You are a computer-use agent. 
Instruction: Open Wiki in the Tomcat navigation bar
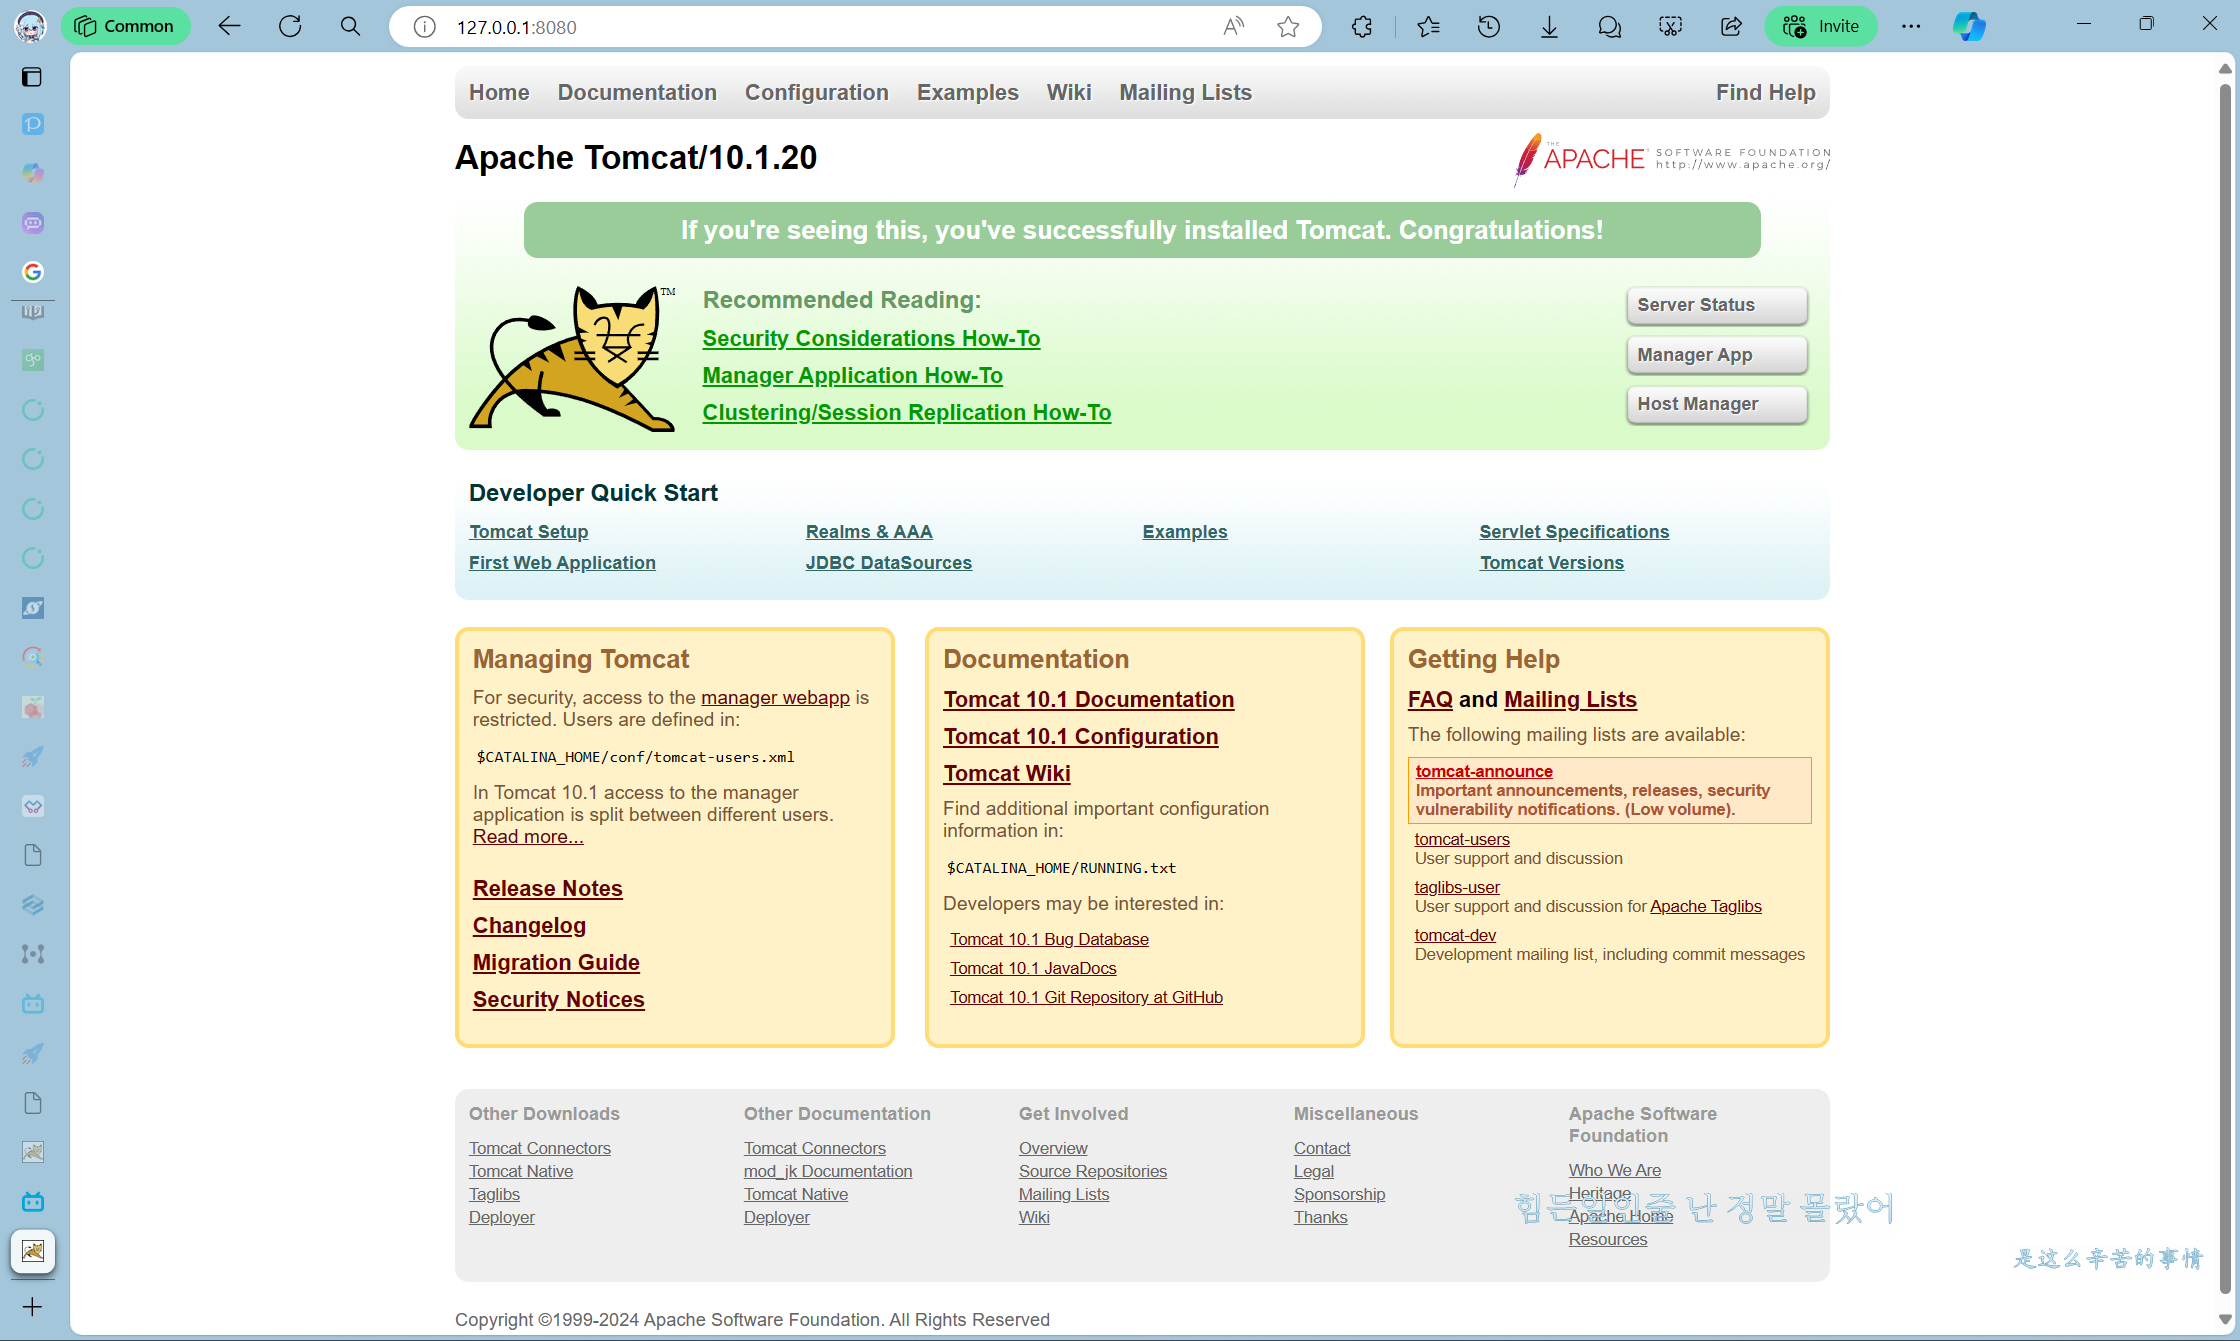(1069, 93)
